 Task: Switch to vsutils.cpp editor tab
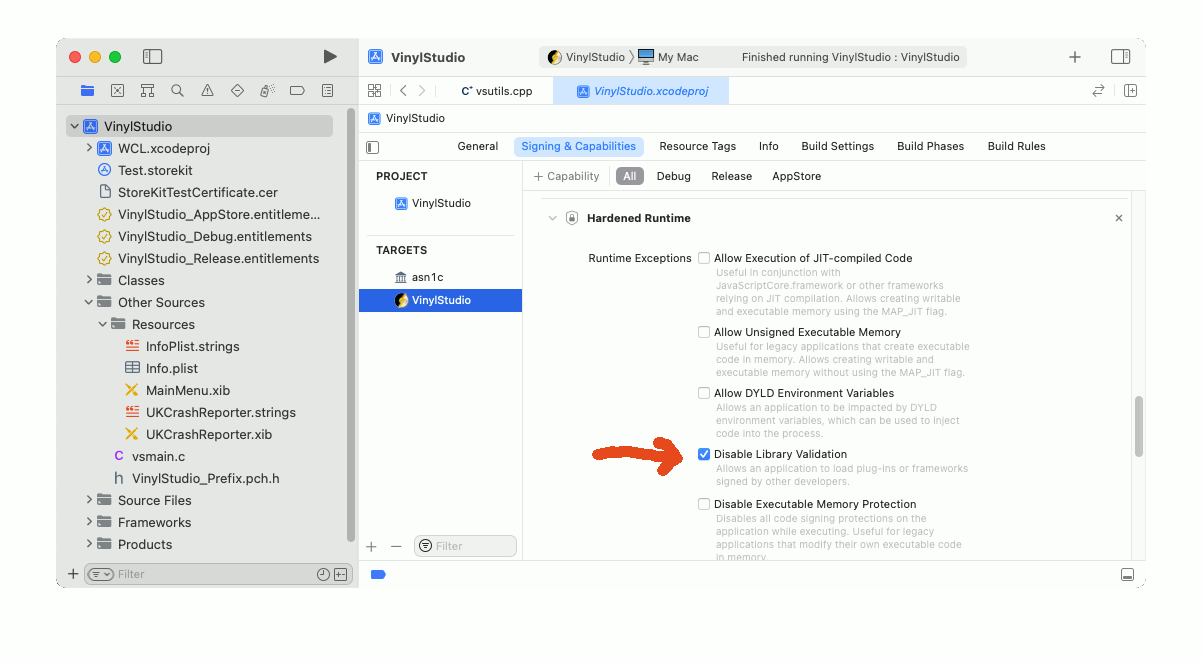pyautogui.click(x=497, y=90)
